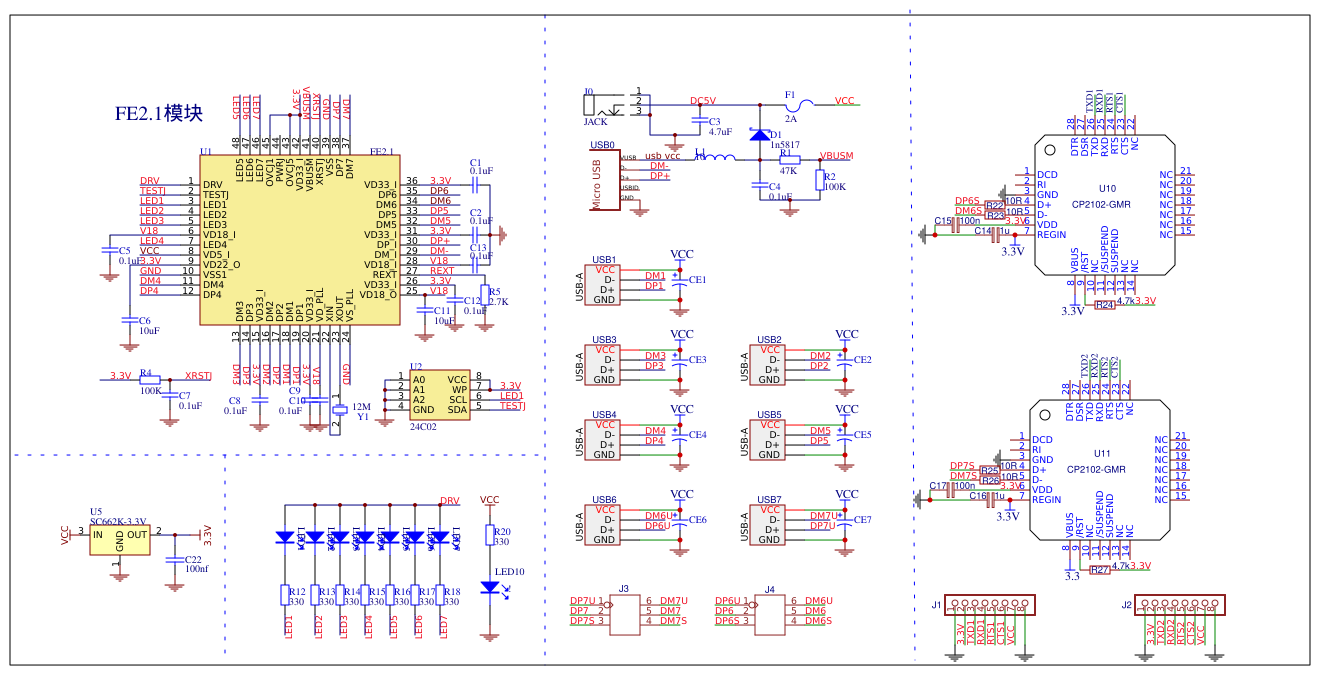Click the TESTJ label at U2 SDA
The image size is (1320, 675).
point(512,405)
